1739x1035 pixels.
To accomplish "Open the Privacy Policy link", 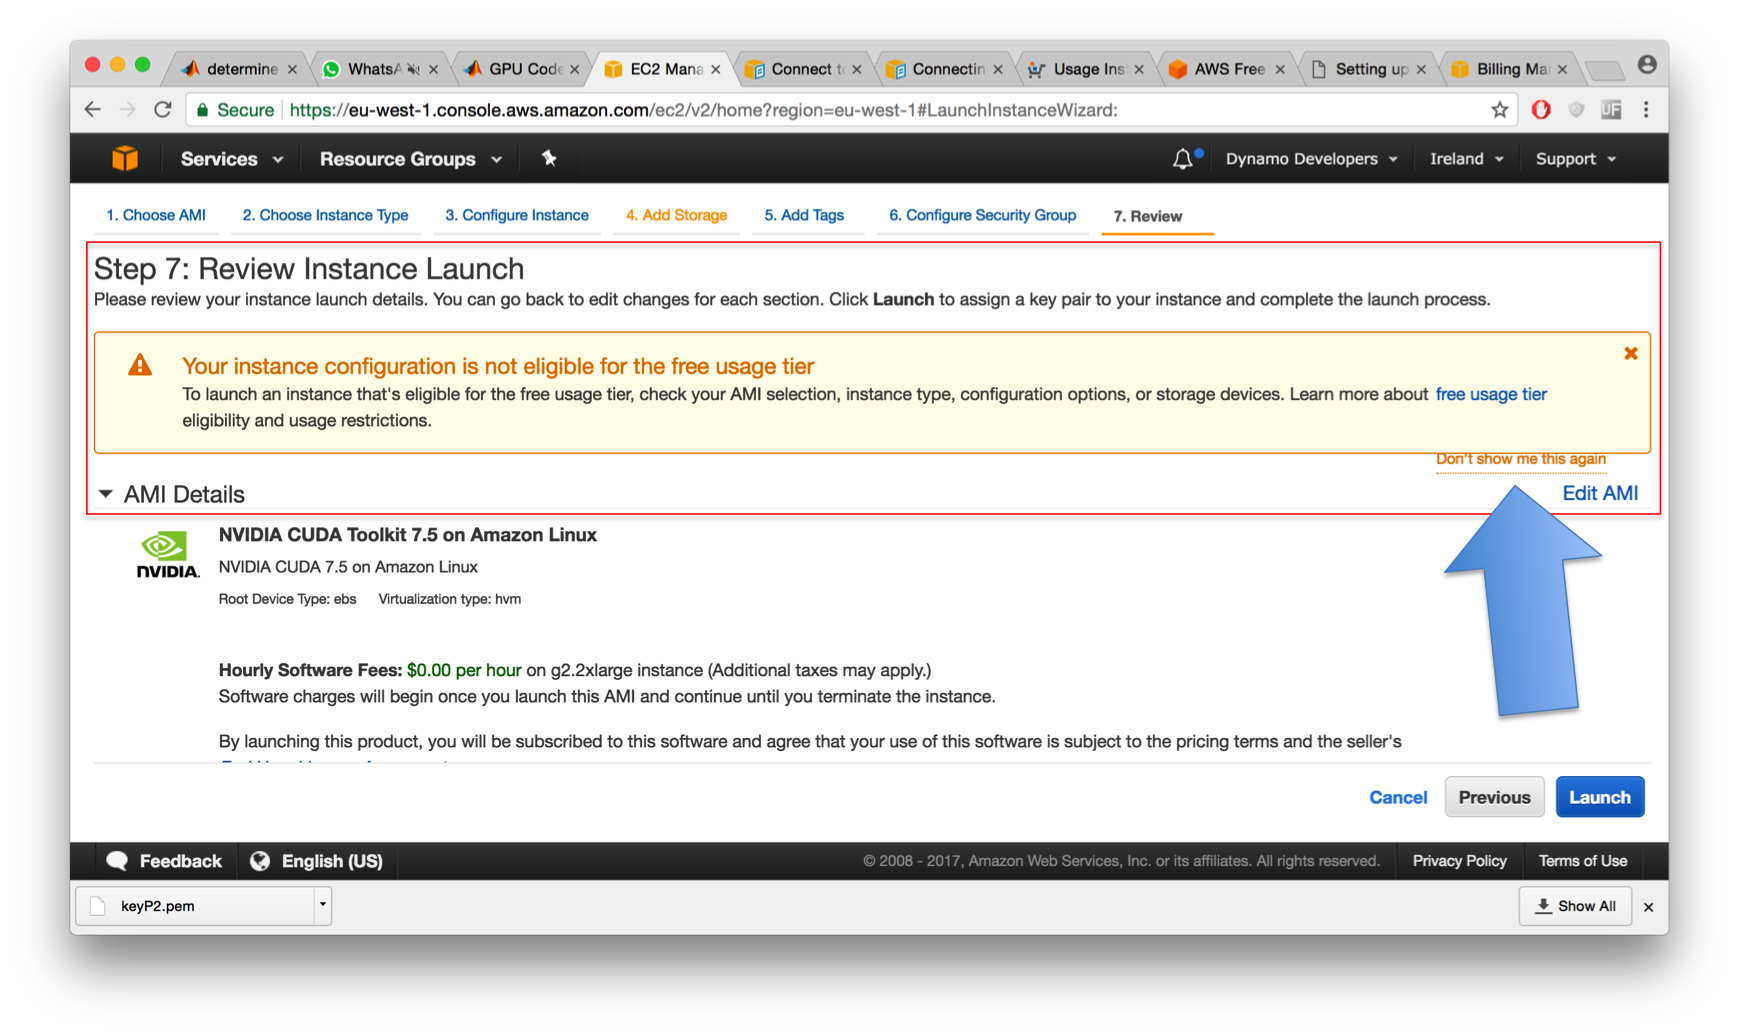I will [x=1459, y=861].
